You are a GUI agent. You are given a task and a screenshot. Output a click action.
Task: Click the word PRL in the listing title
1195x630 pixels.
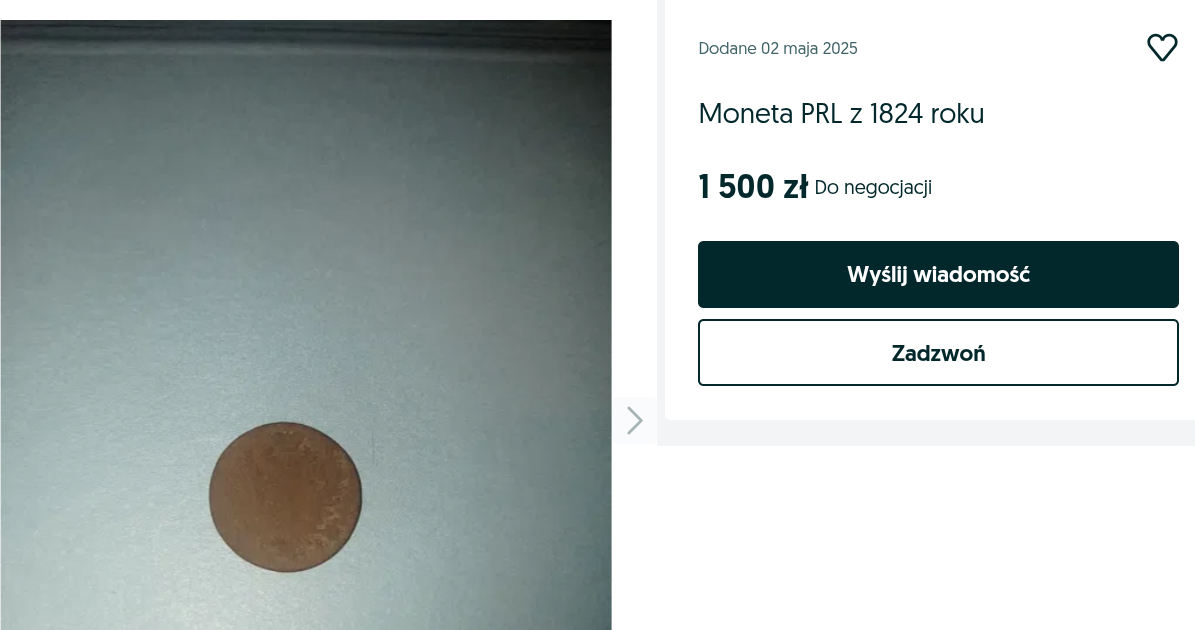(x=821, y=114)
